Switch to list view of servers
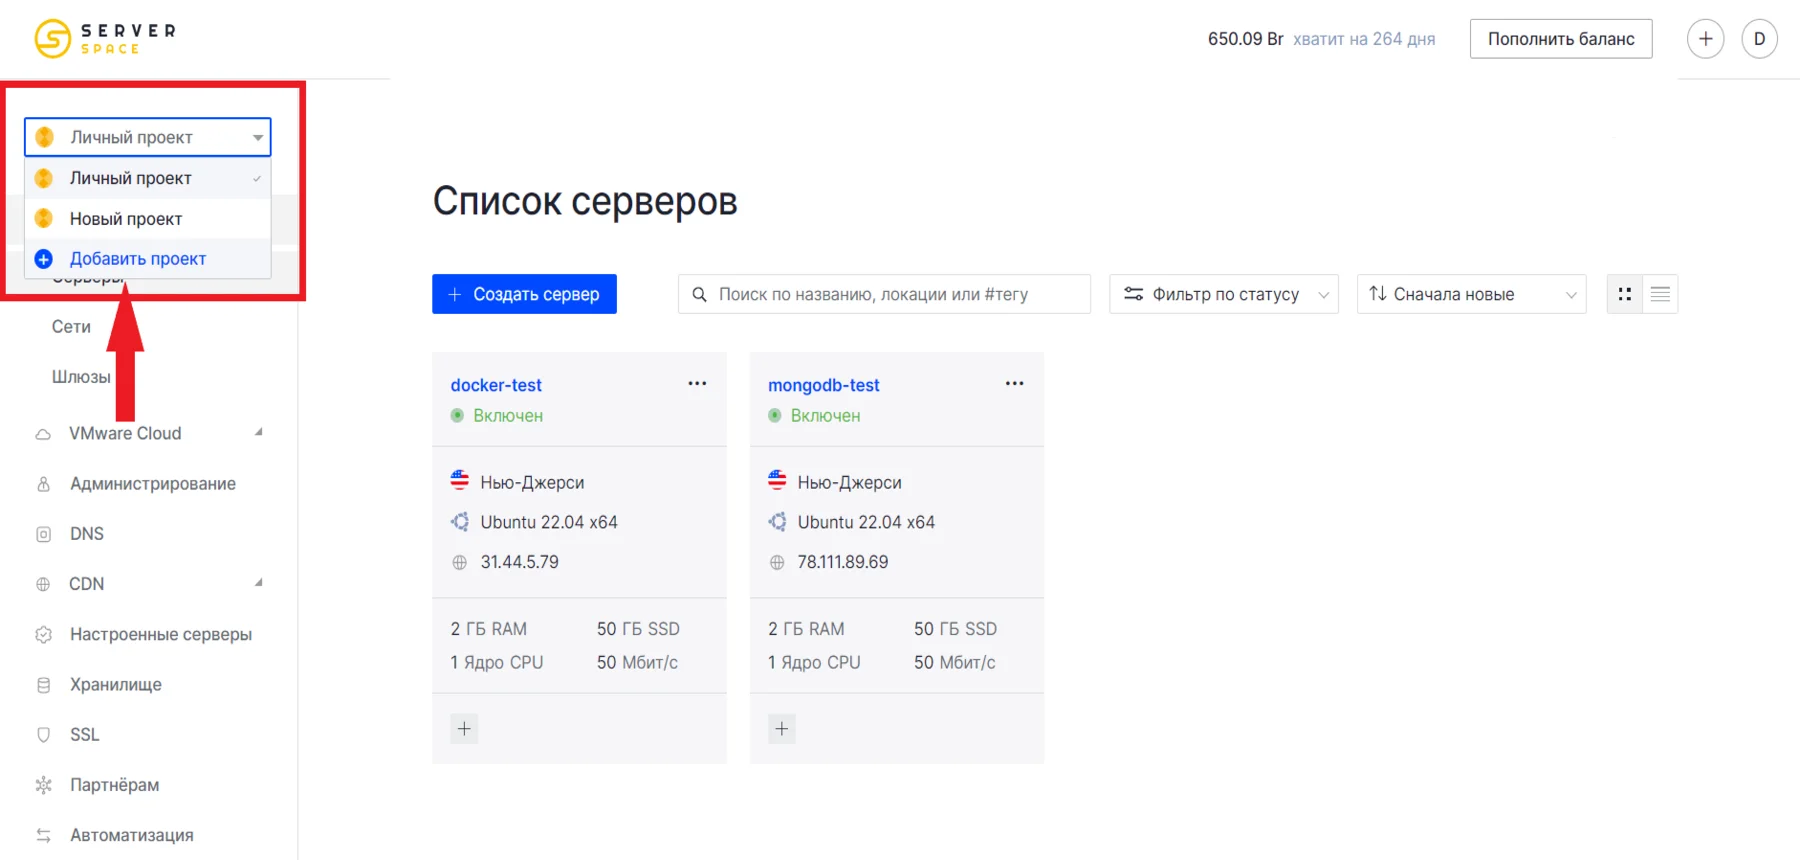1800x860 pixels. [1660, 294]
